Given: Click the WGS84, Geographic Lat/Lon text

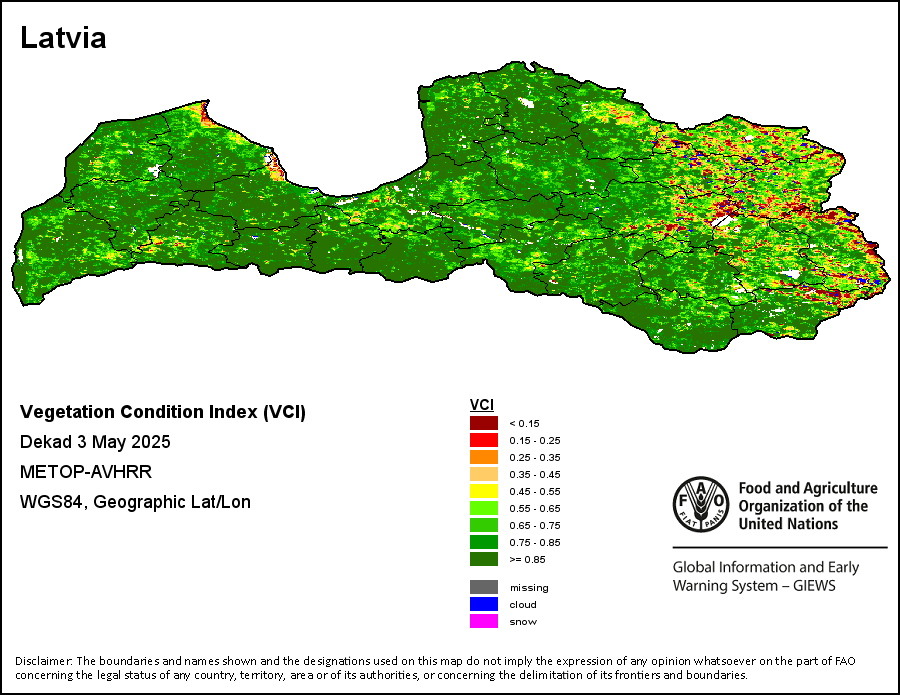Looking at the screenshot, I should coord(135,502).
